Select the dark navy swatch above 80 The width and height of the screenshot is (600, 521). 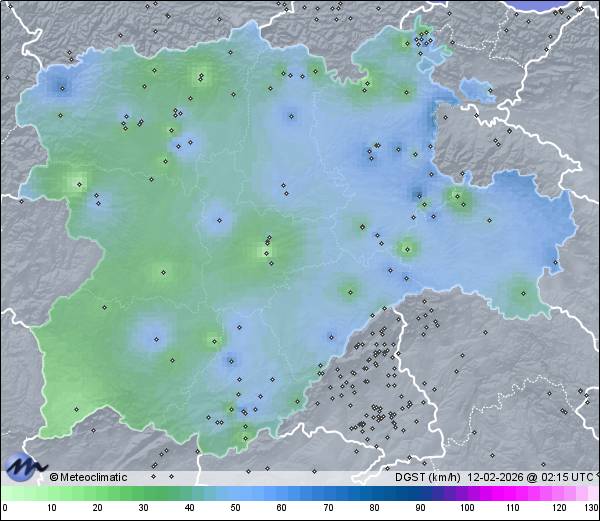tap(374, 493)
